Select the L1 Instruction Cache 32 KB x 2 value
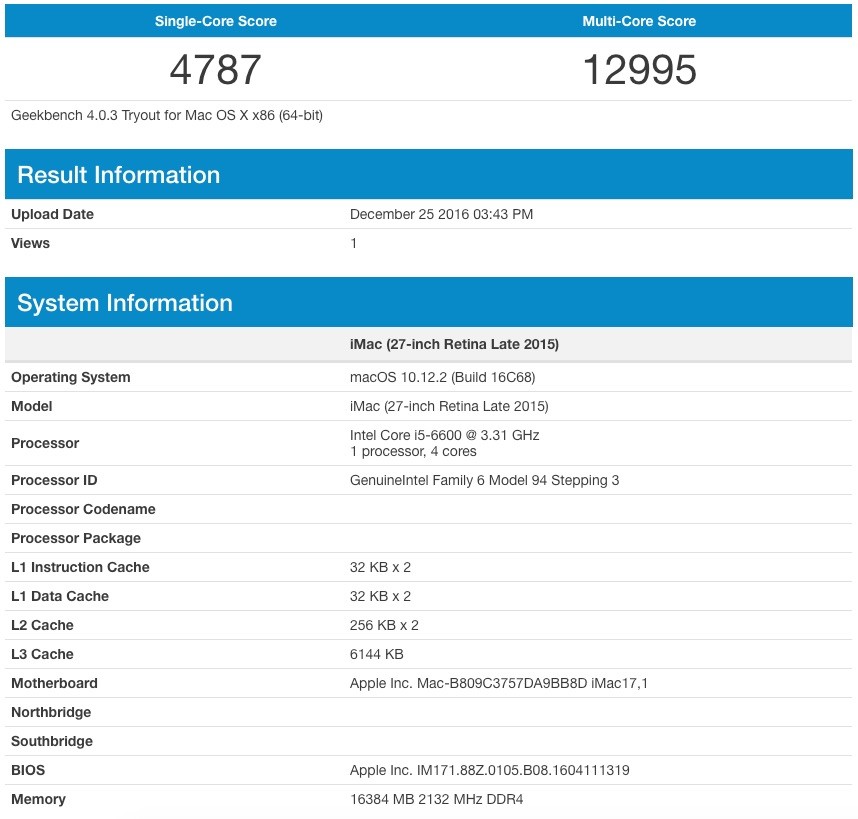Image resolution: width=858 pixels, height=819 pixels. (x=380, y=567)
